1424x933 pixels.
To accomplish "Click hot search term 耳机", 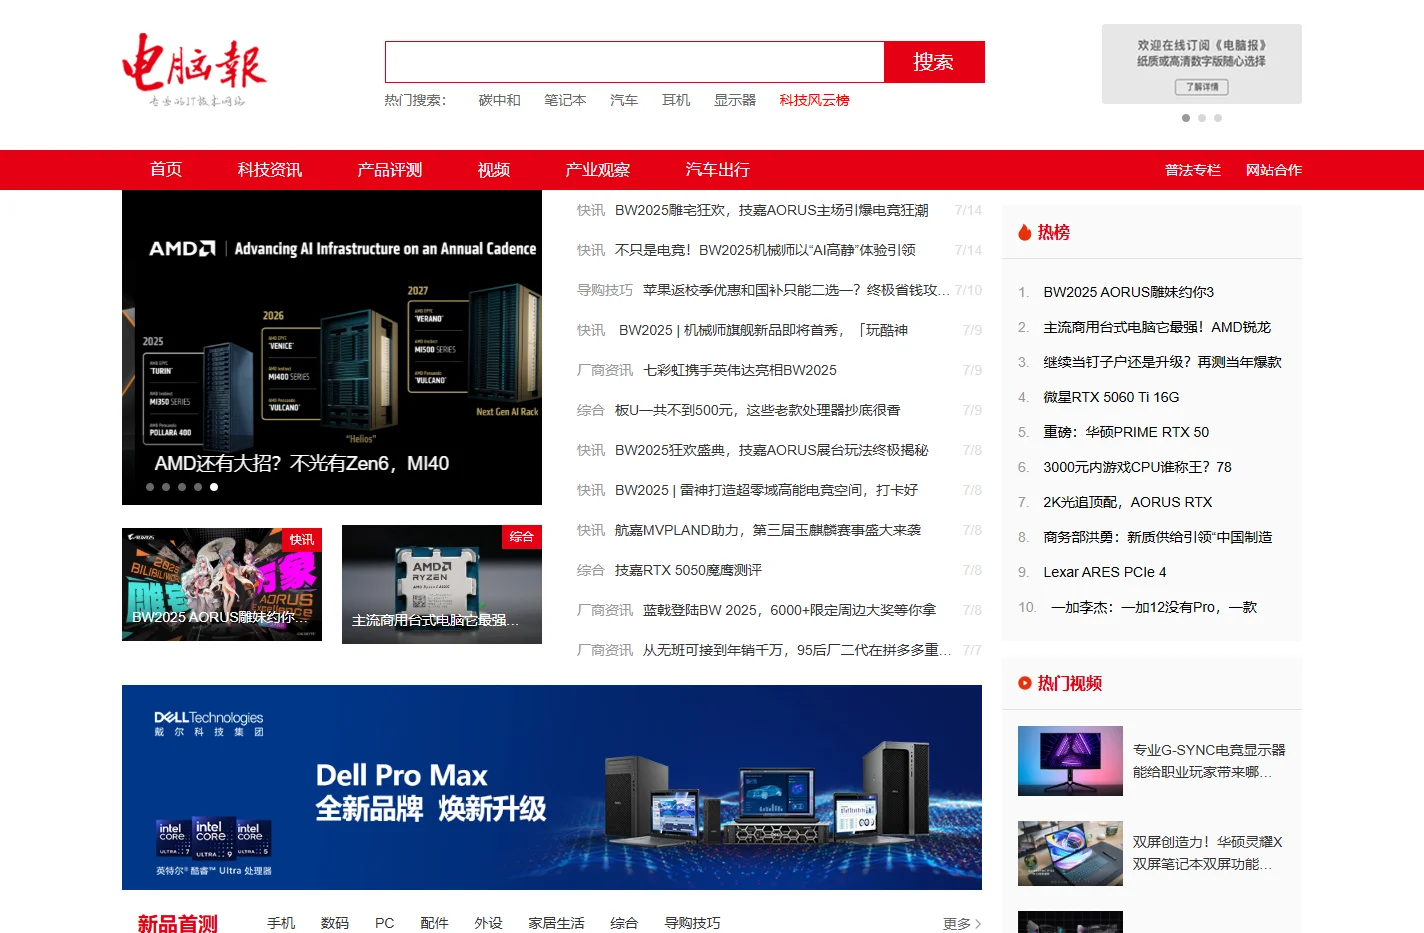I will click(x=676, y=100).
